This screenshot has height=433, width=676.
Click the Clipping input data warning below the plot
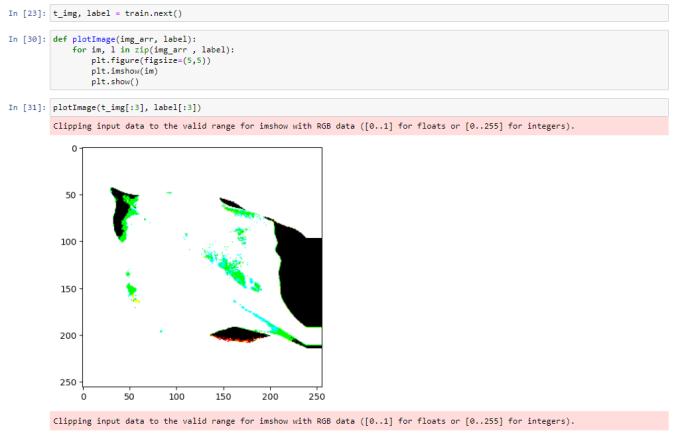coord(359,421)
